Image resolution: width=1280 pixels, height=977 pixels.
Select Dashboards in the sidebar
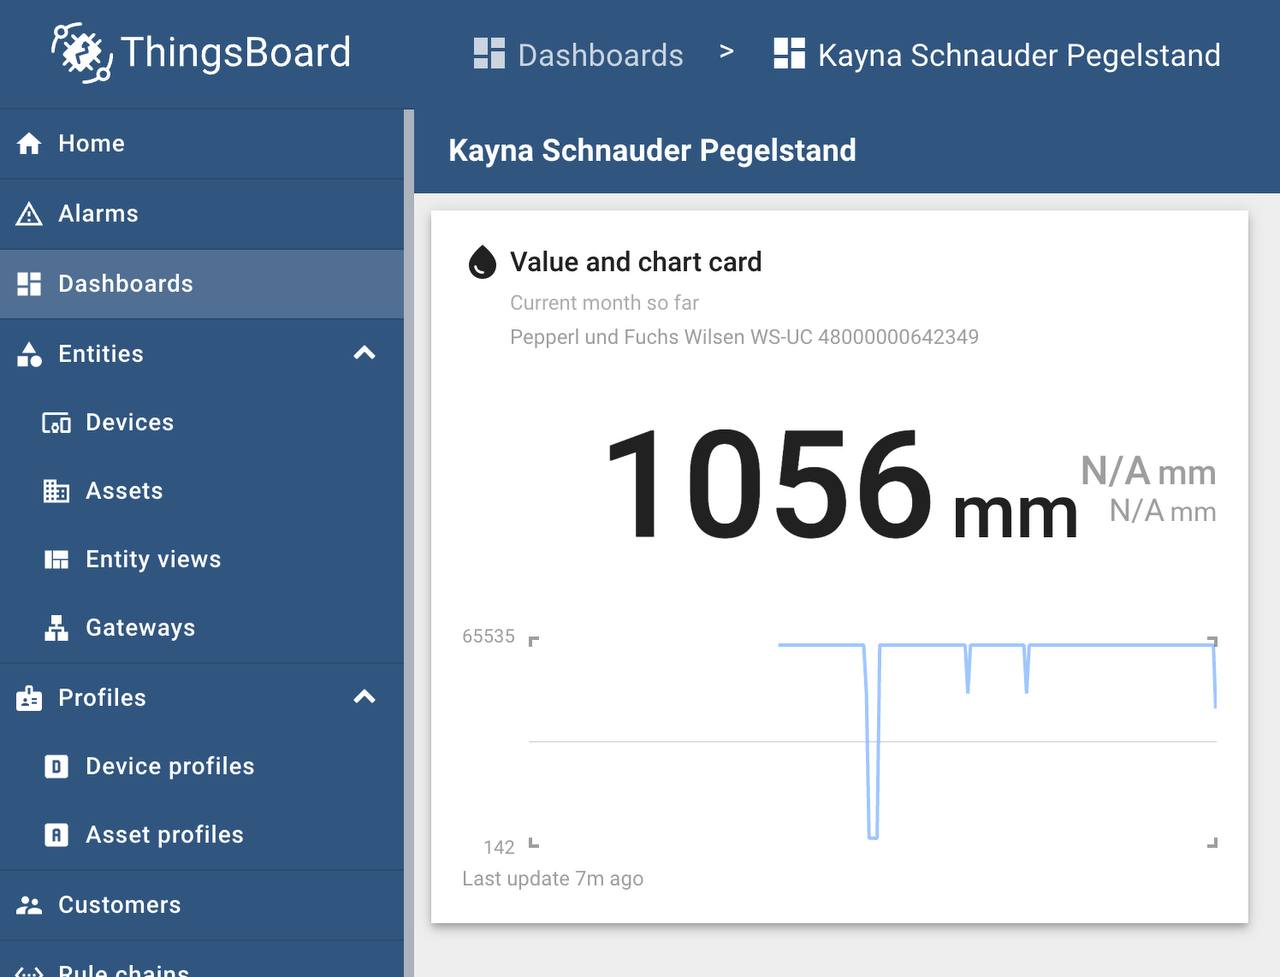click(201, 284)
